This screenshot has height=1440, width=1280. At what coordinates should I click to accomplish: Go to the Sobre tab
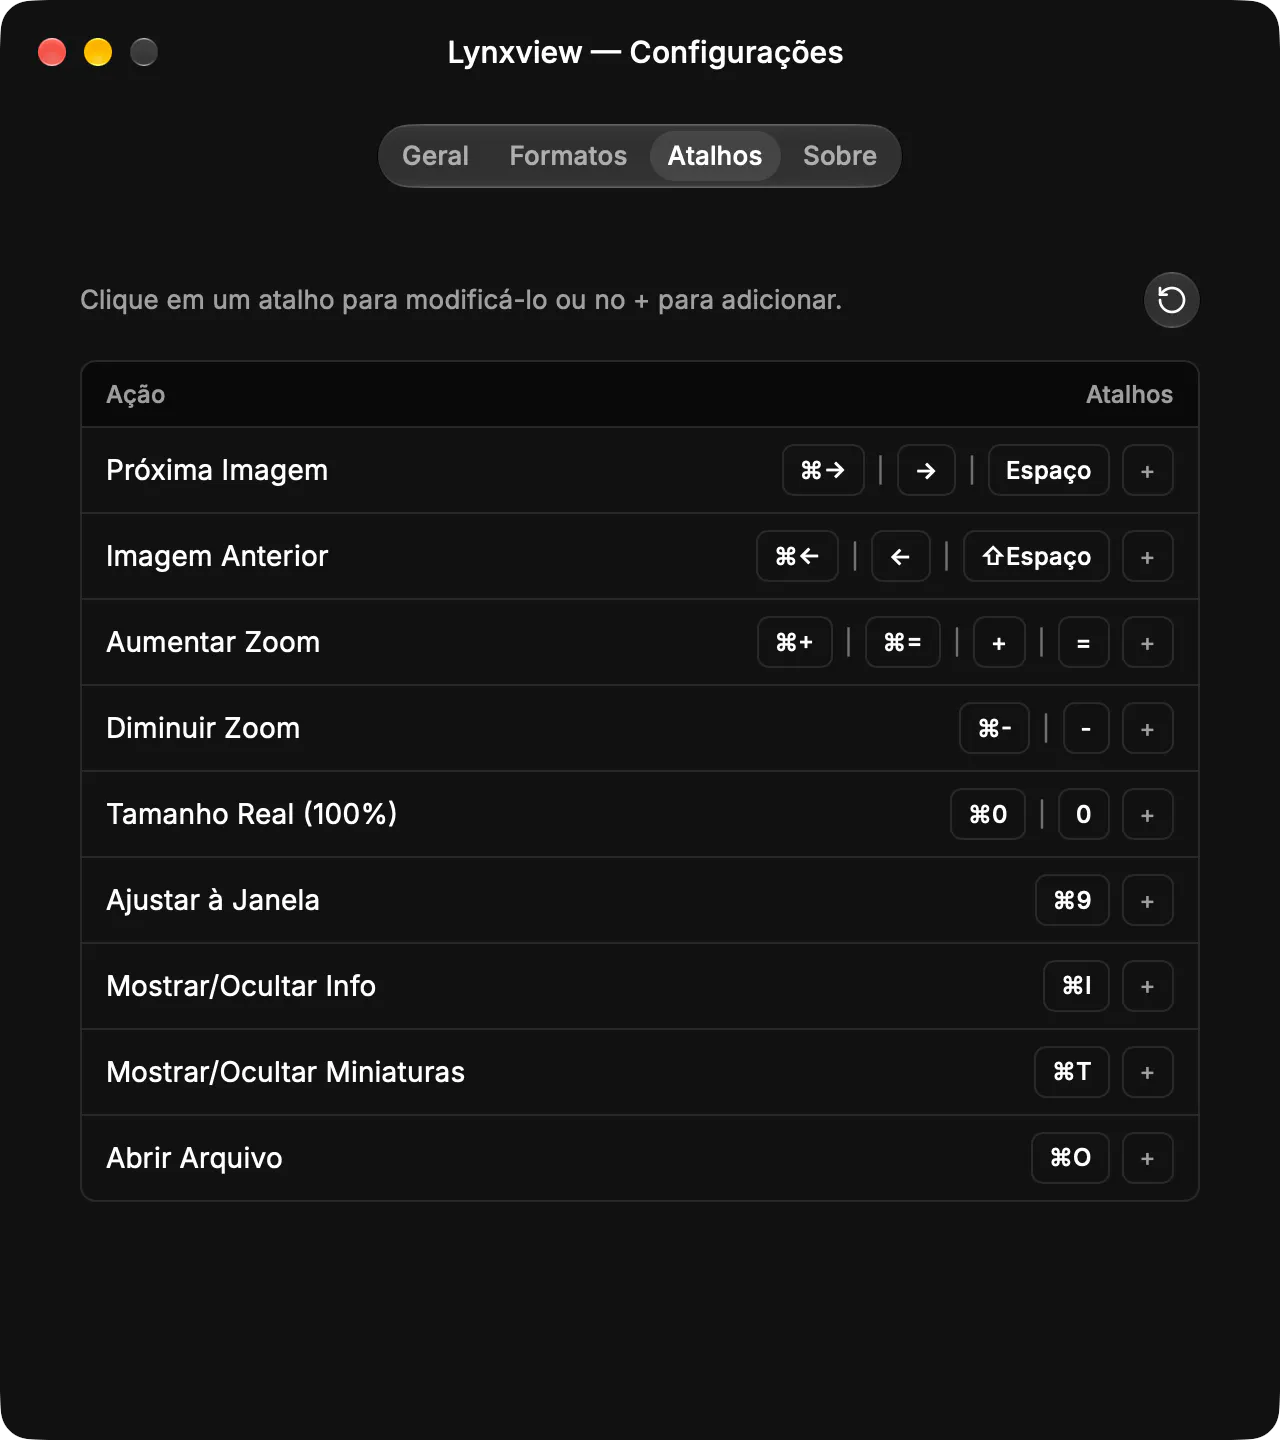click(x=840, y=156)
